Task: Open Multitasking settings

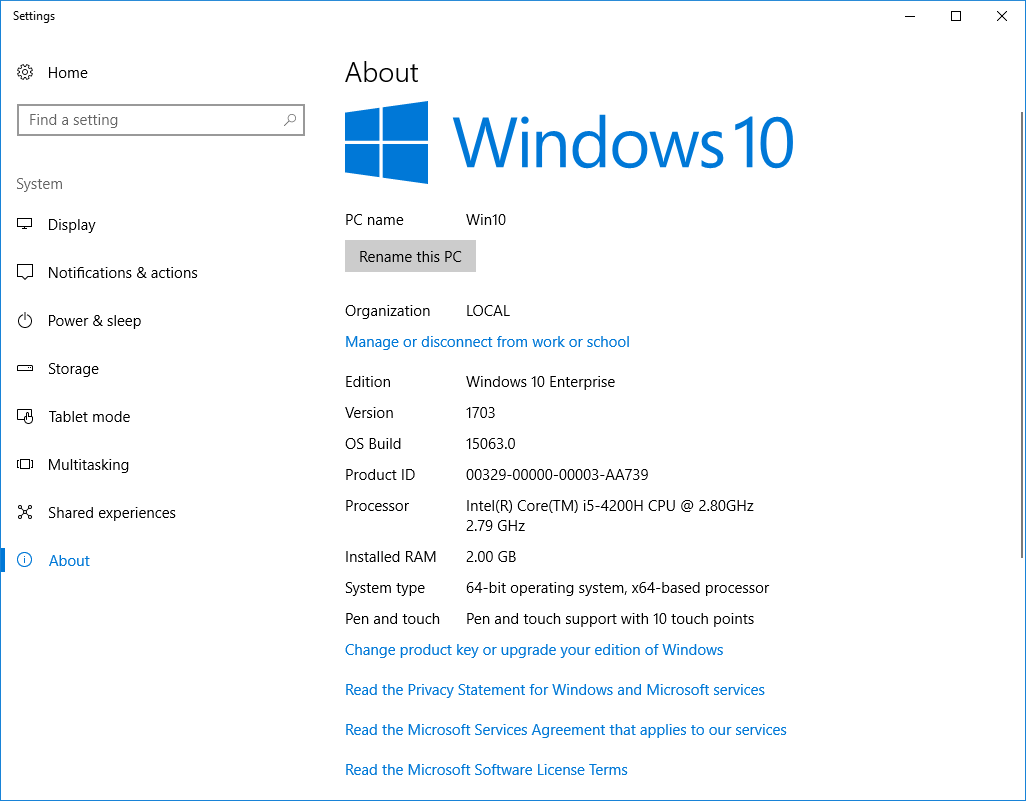Action: click(x=88, y=465)
